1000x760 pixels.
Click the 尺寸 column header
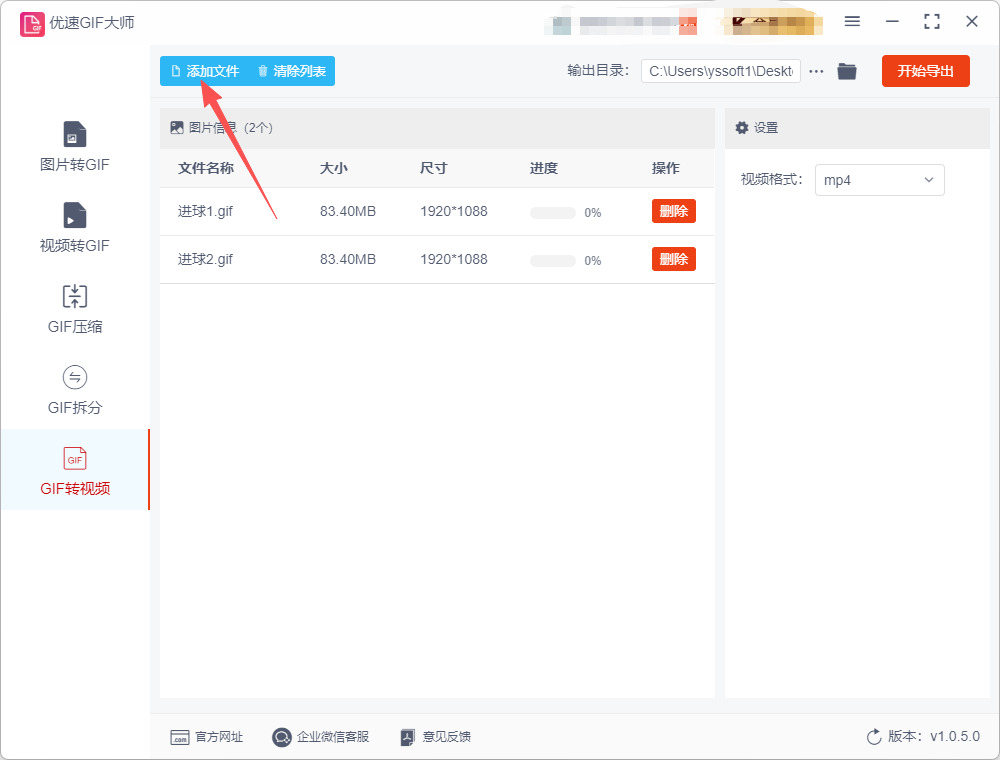click(434, 168)
